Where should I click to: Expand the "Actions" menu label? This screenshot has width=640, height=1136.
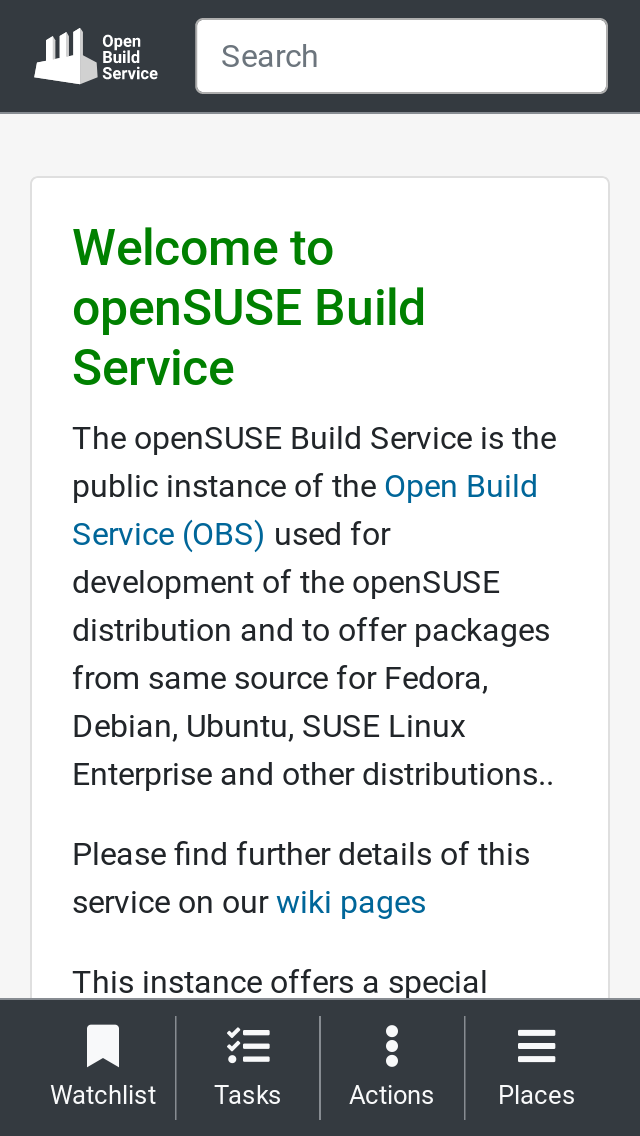(x=392, y=1095)
